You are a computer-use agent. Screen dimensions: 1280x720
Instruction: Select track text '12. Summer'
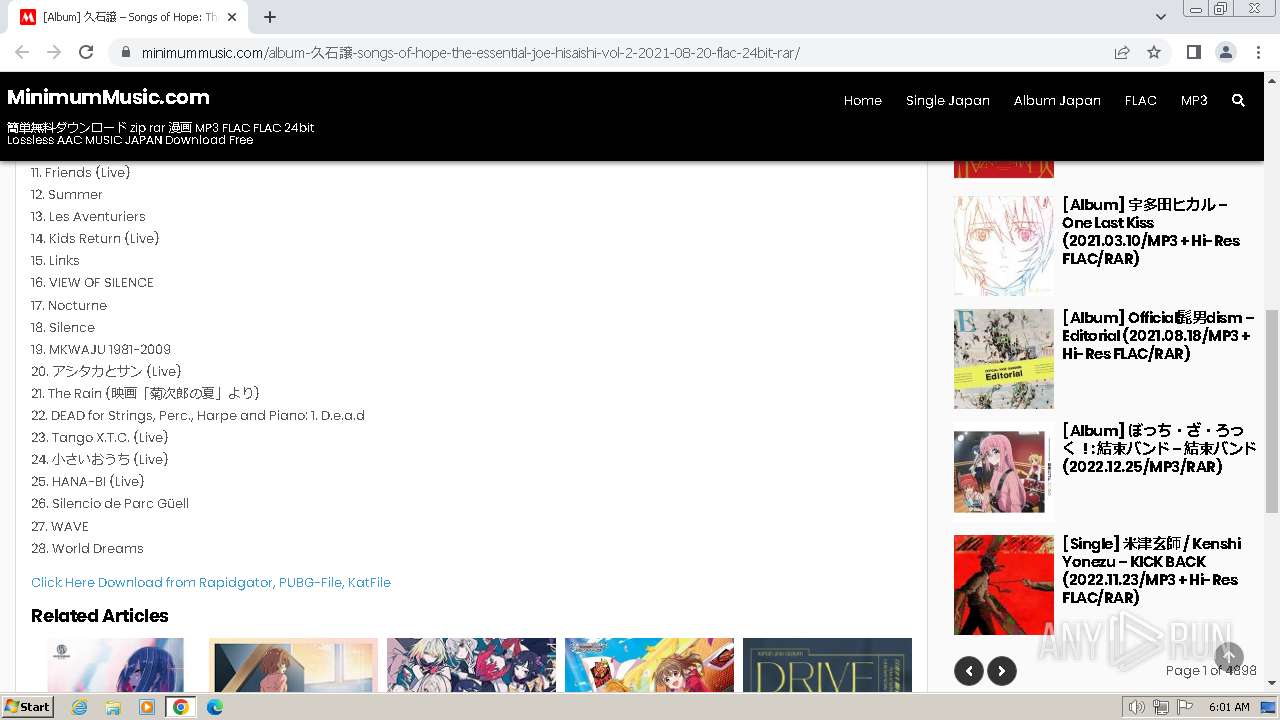point(66,194)
